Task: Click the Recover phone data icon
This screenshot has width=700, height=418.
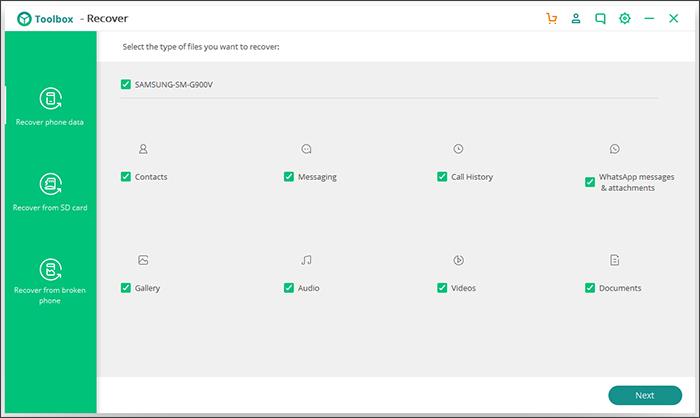Action: [50, 98]
